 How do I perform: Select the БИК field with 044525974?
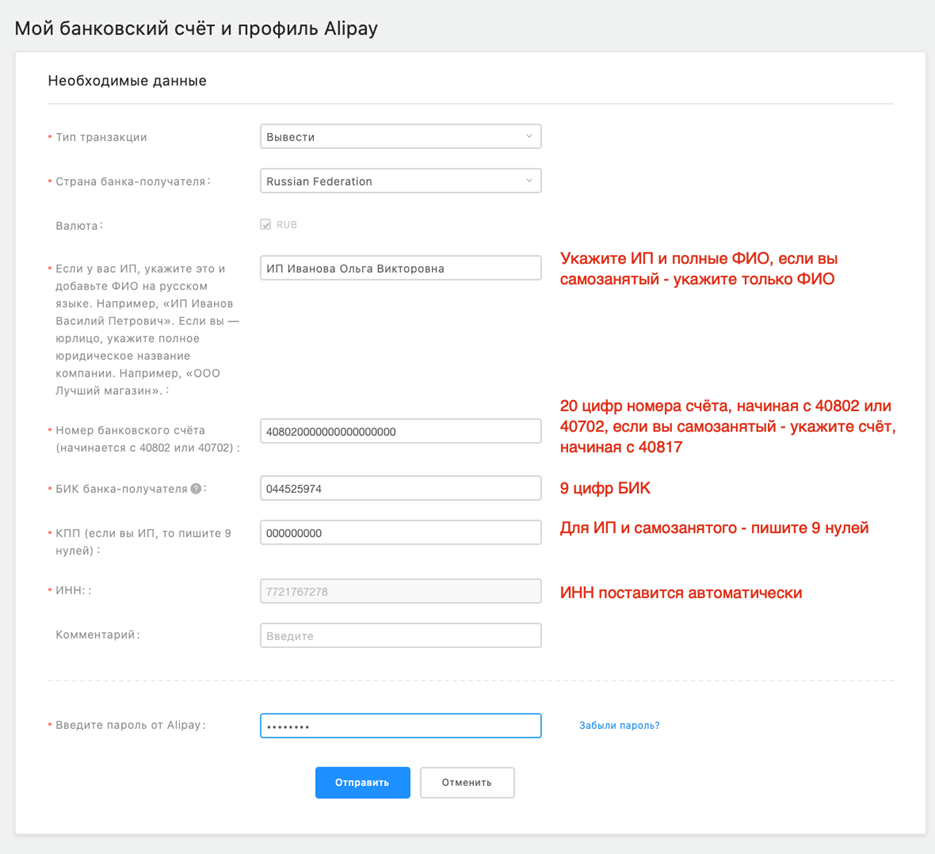[400, 489]
